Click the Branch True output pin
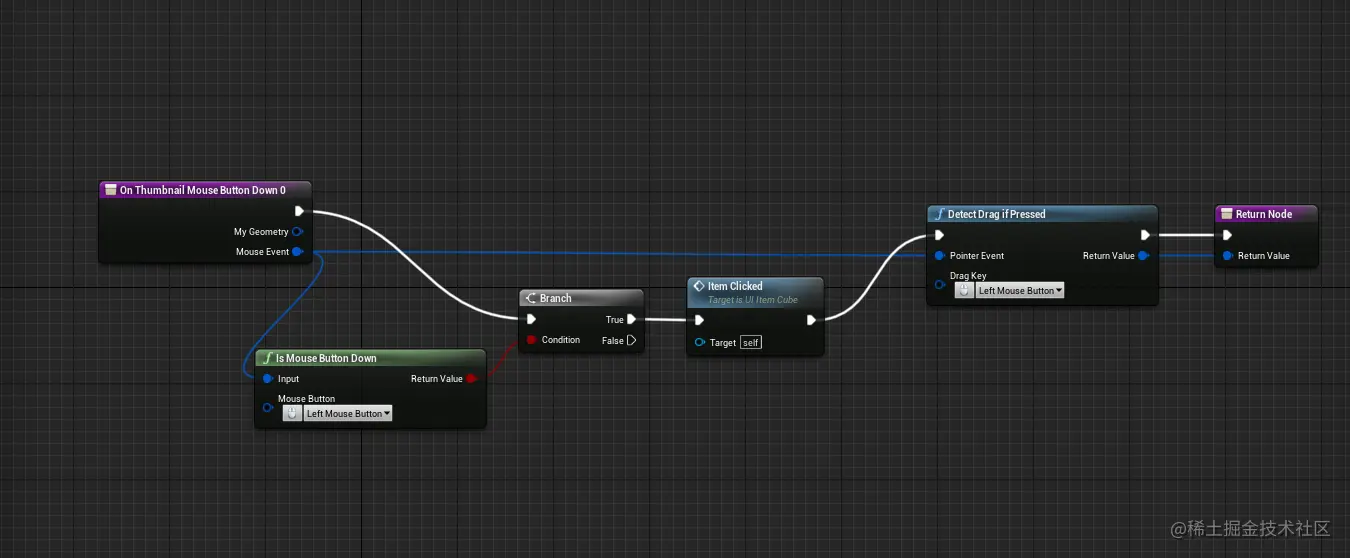 click(x=632, y=320)
